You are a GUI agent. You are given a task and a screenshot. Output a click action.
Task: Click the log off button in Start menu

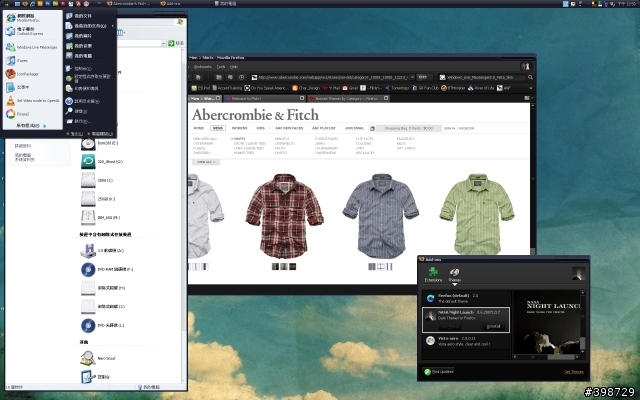(75, 133)
